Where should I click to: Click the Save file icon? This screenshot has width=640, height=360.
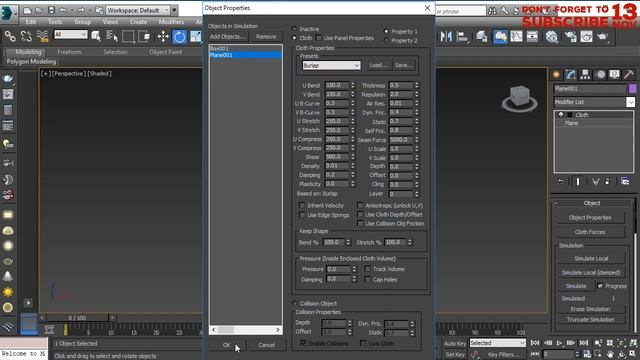coord(51,10)
